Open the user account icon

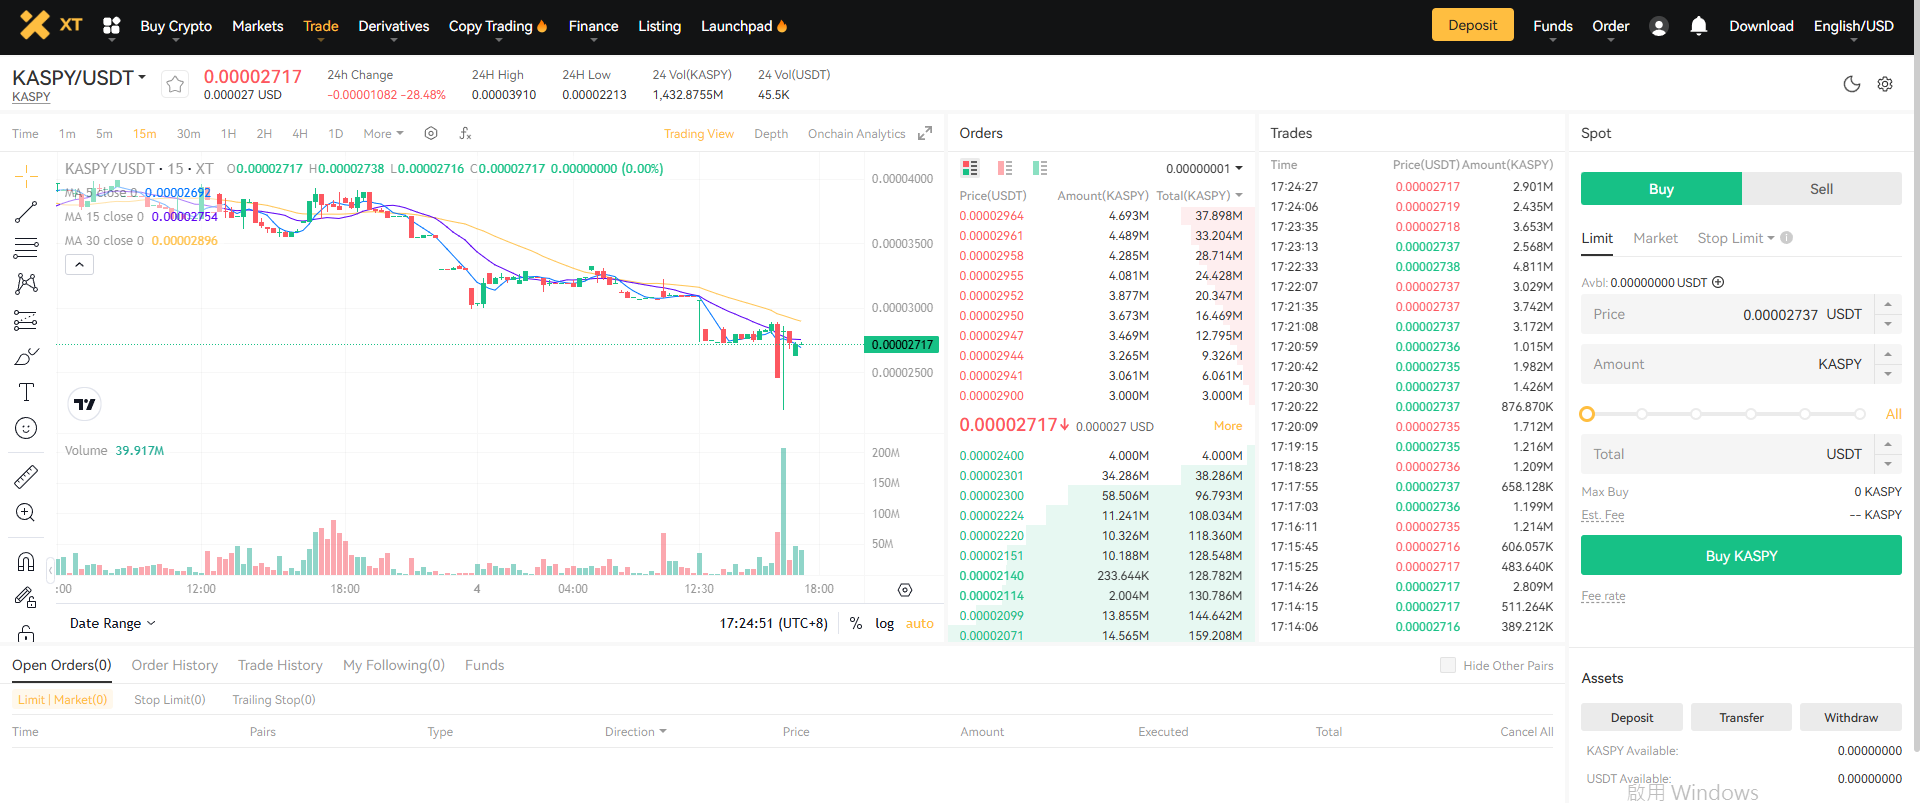click(x=1659, y=27)
